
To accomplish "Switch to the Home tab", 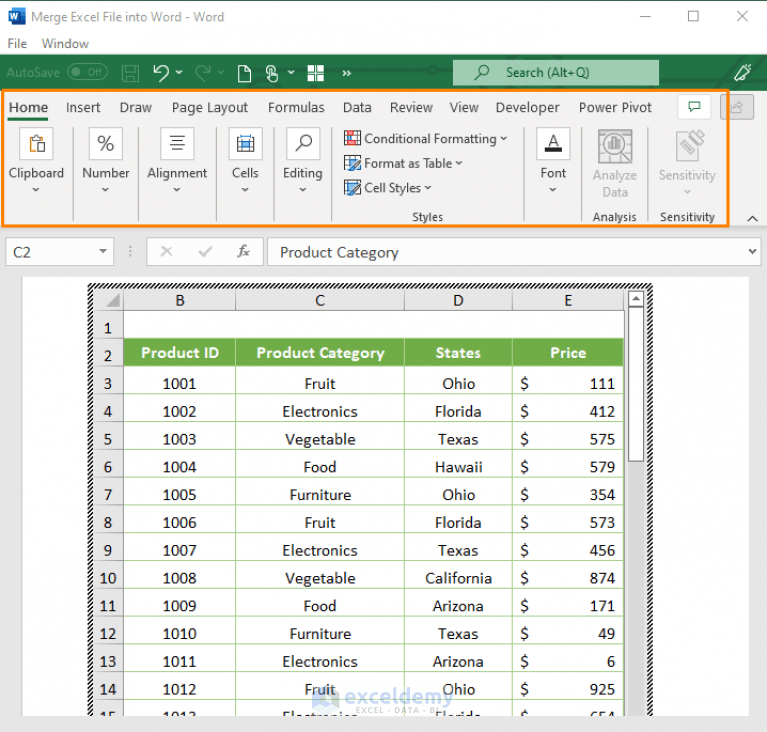I will click(28, 108).
